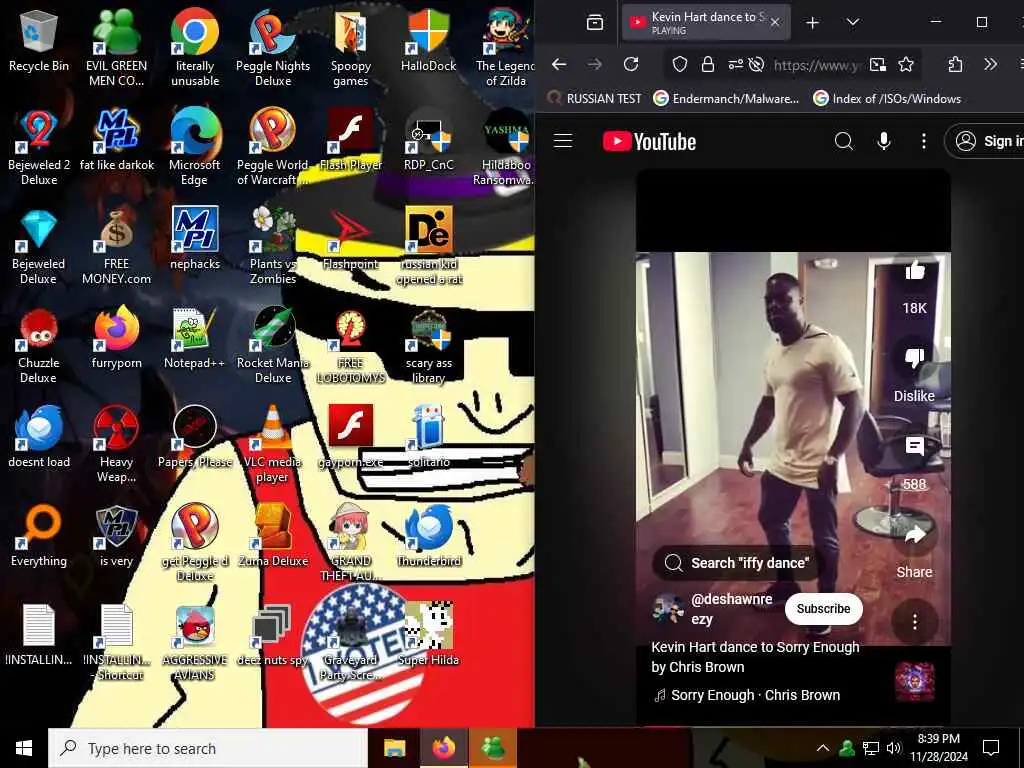
Task: Click the Sign in button
Action: pos(986,141)
